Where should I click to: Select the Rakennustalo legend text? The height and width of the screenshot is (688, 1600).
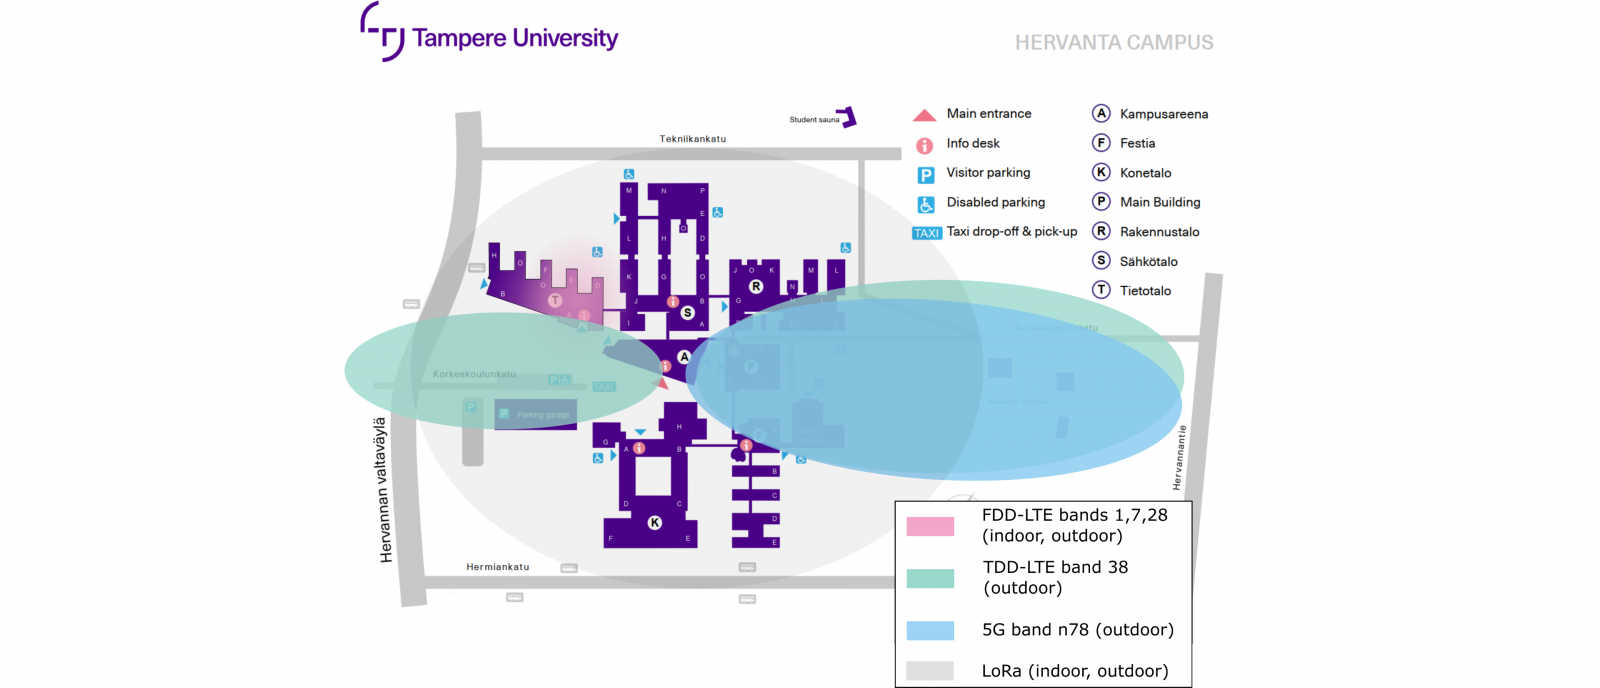point(1159,232)
